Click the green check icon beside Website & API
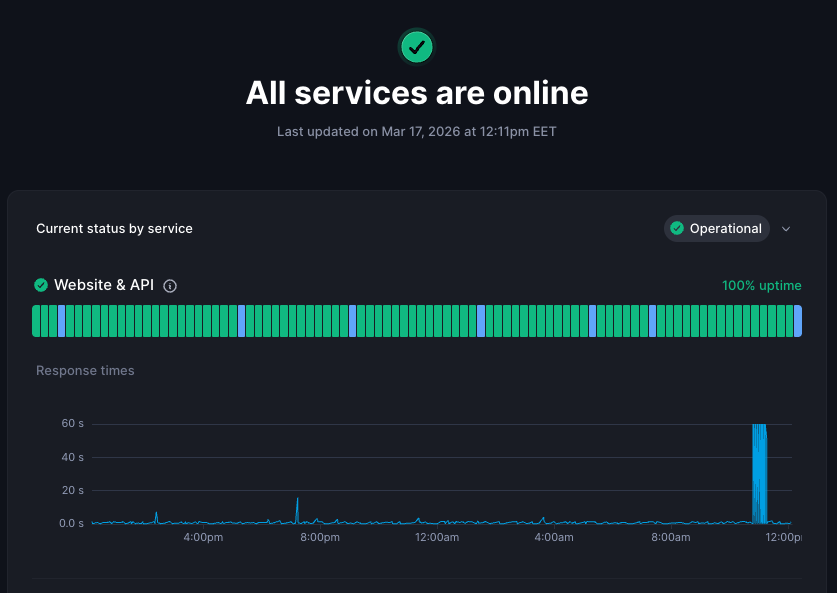Screen dimensions: 837x593 point(41,285)
